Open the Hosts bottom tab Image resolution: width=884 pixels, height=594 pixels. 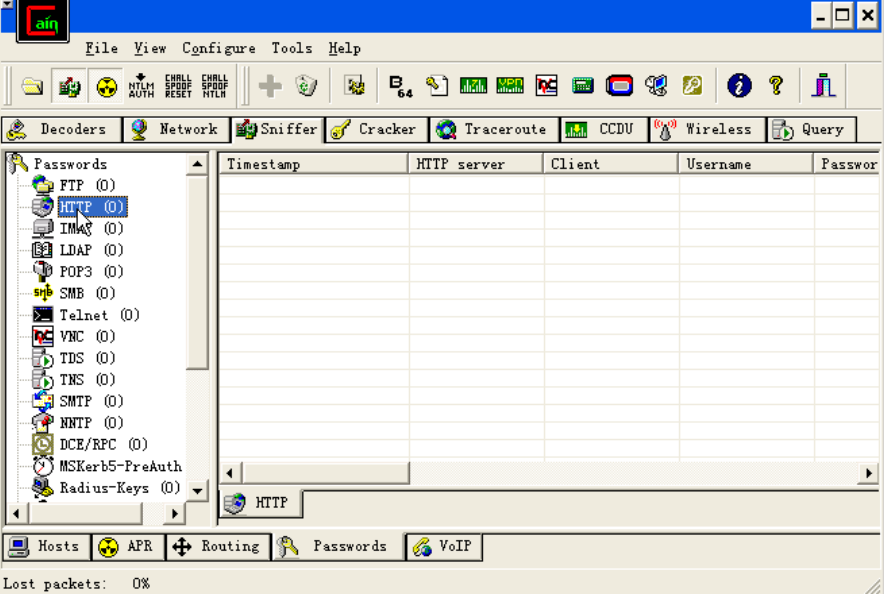[47, 547]
